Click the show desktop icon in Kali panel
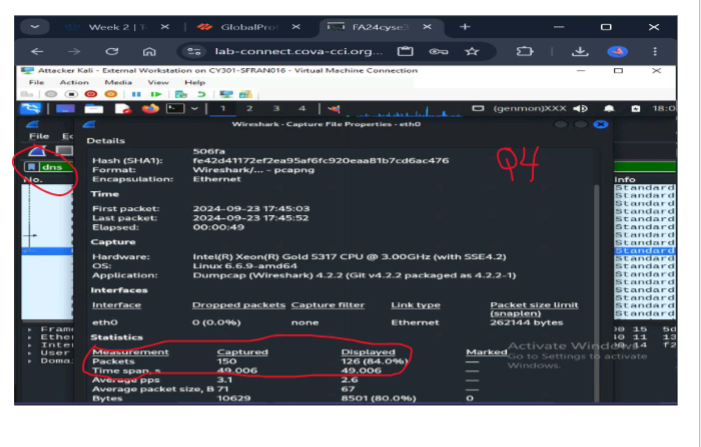 coord(65,109)
